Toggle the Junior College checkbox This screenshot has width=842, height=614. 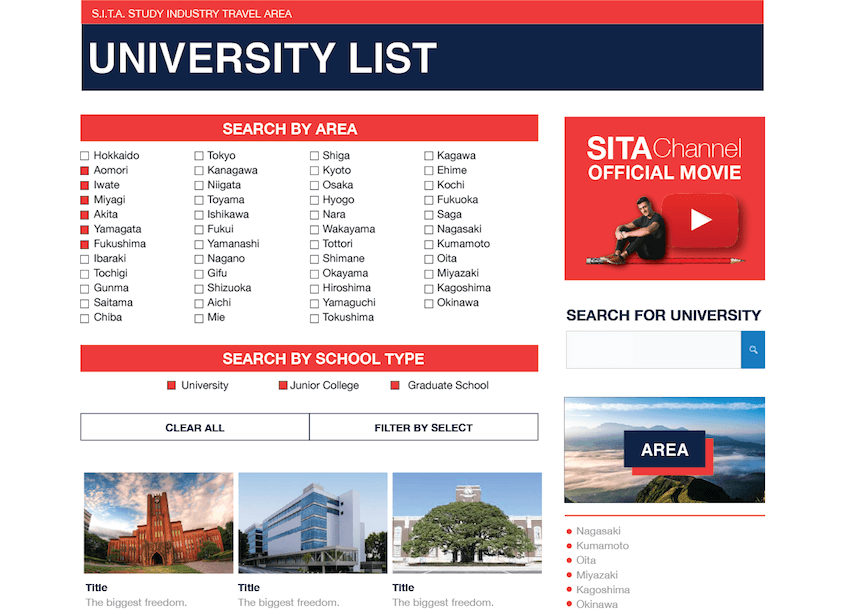coord(283,385)
